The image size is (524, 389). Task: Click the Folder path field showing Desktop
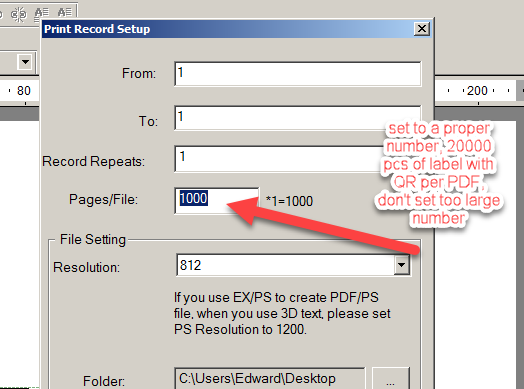click(269, 379)
